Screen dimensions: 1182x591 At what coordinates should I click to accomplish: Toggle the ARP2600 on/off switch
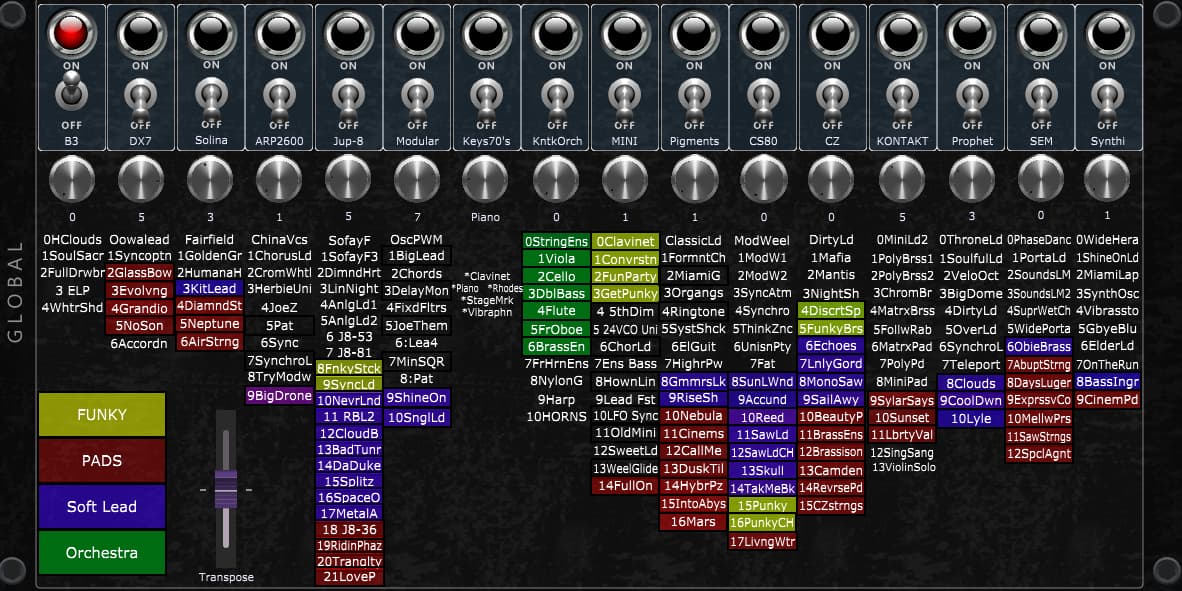coord(280,98)
